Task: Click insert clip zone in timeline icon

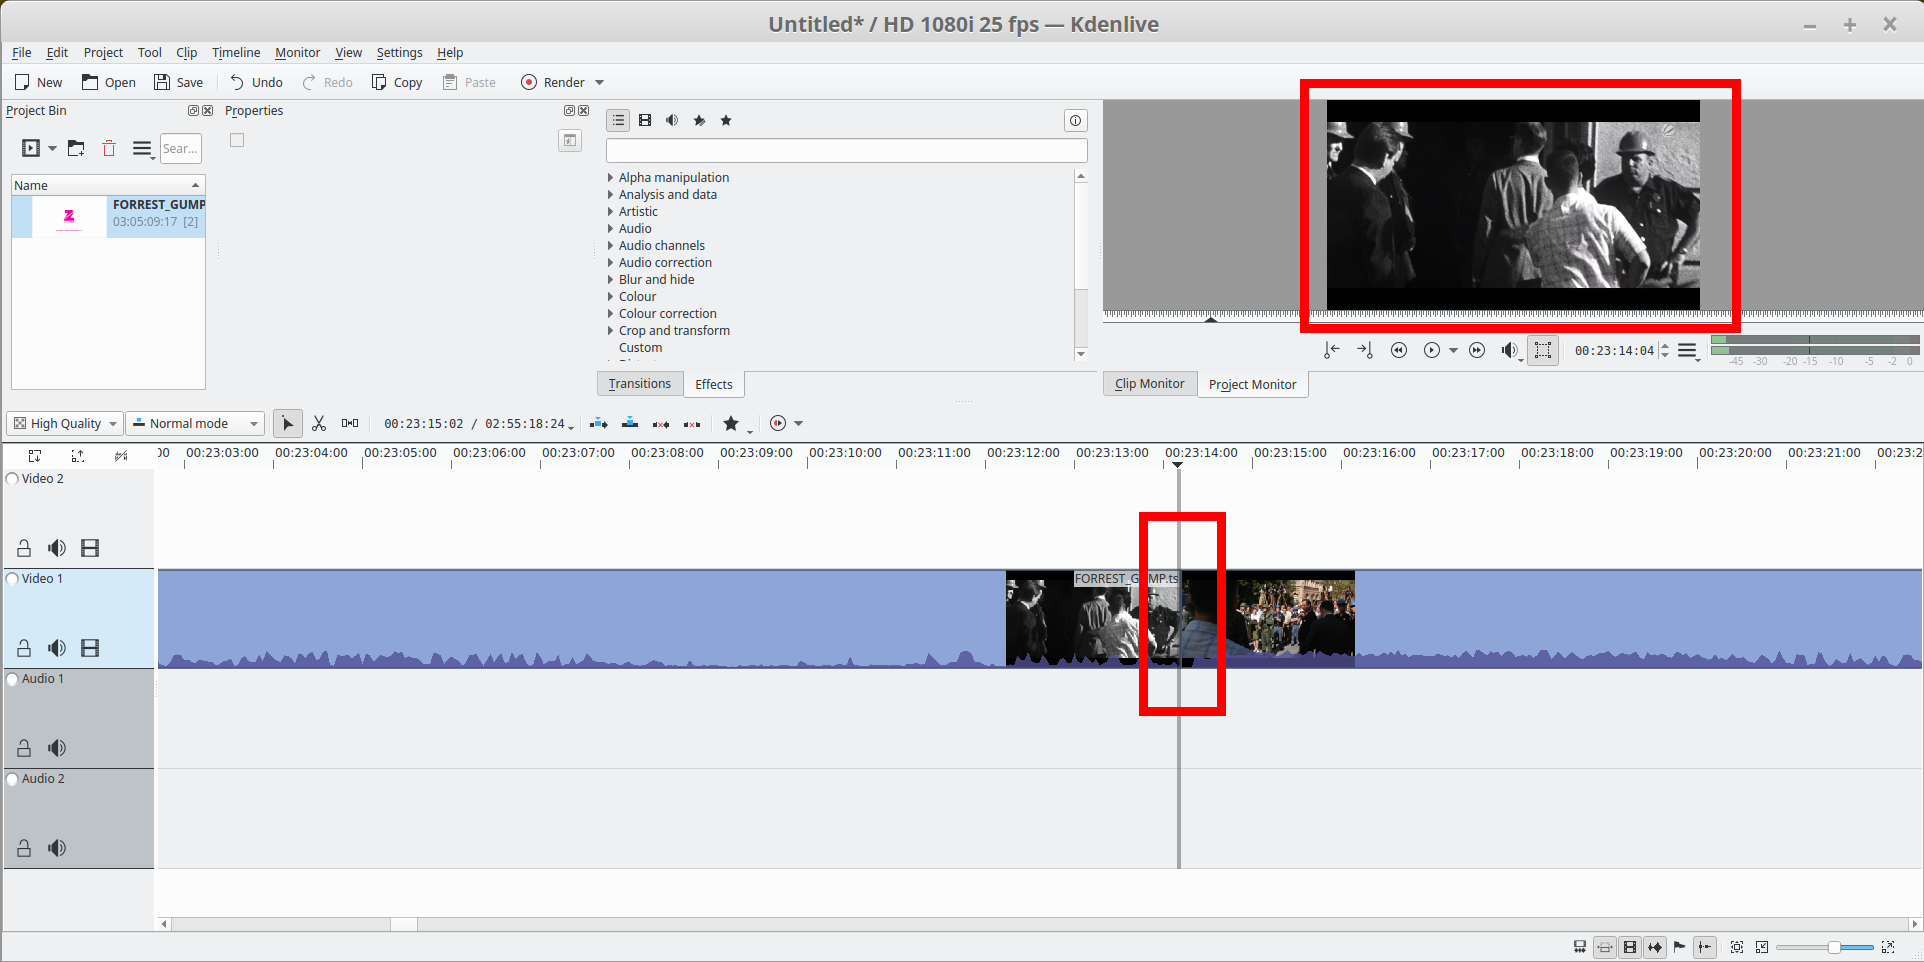Action: pyautogui.click(x=599, y=424)
